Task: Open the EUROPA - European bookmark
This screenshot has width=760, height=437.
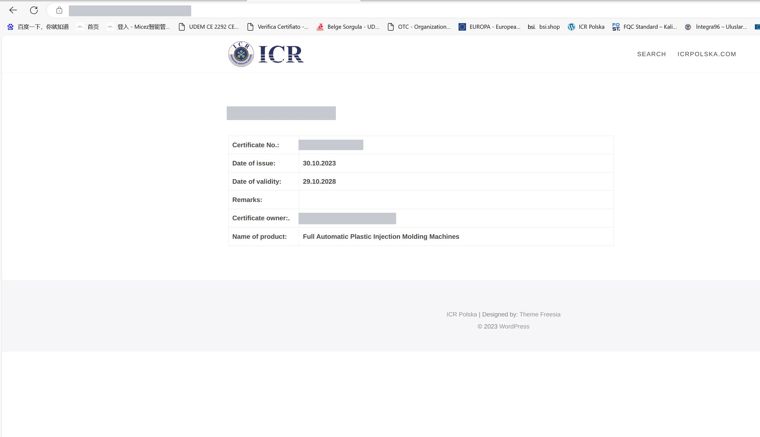Action: pyautogui.click(x=489, y=27)
